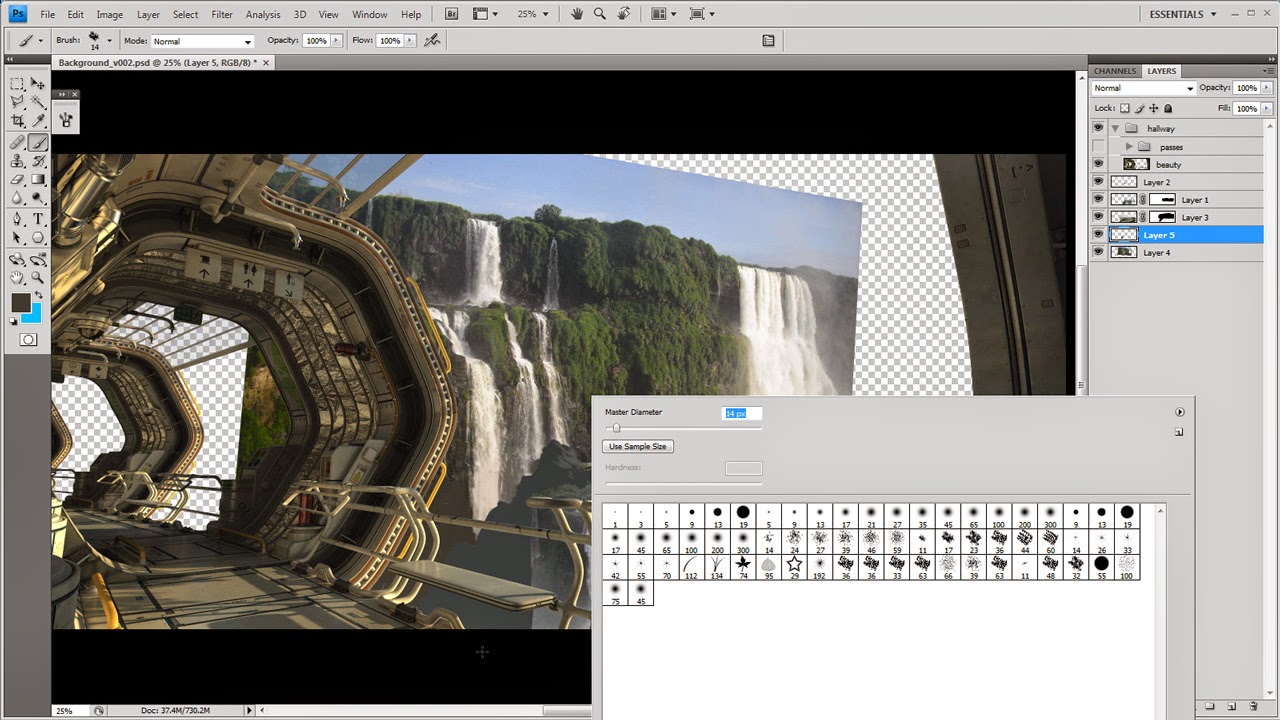Adjust the Master Diameter slider
The image size is (1280, 720).
click(616, 428)
